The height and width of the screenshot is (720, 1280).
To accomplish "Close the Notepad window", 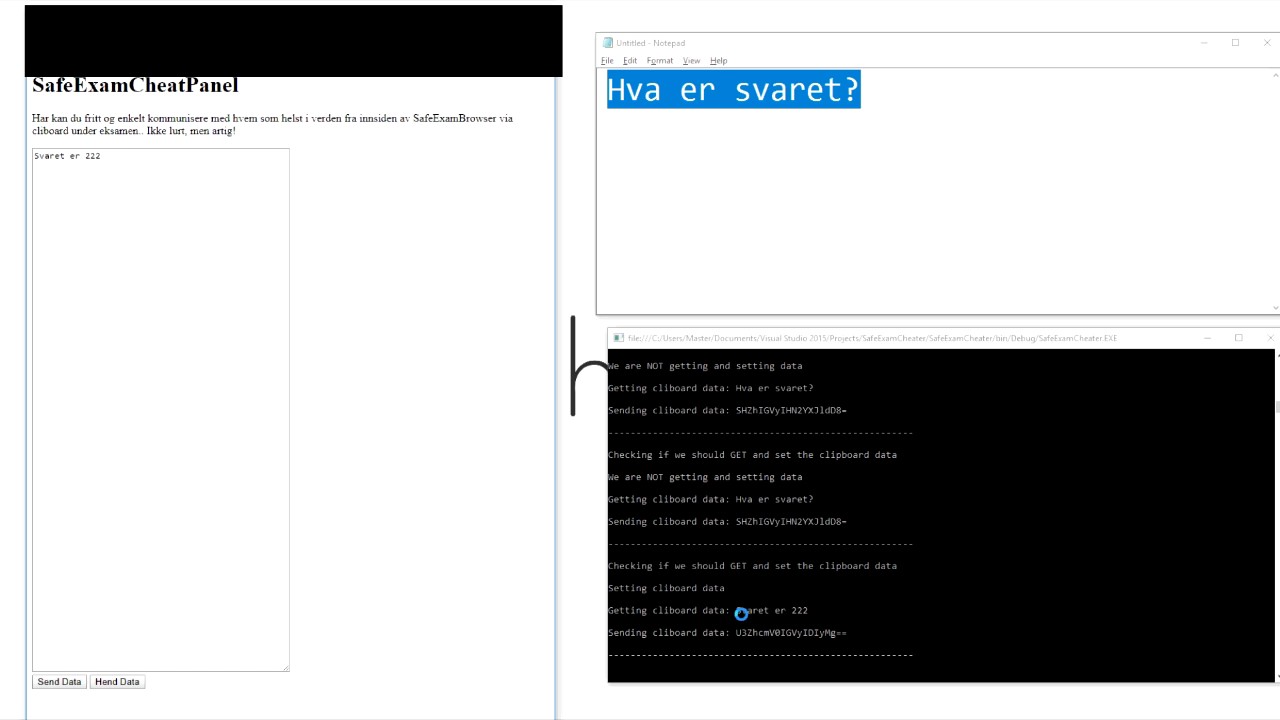I will (x=1267, y=43).
